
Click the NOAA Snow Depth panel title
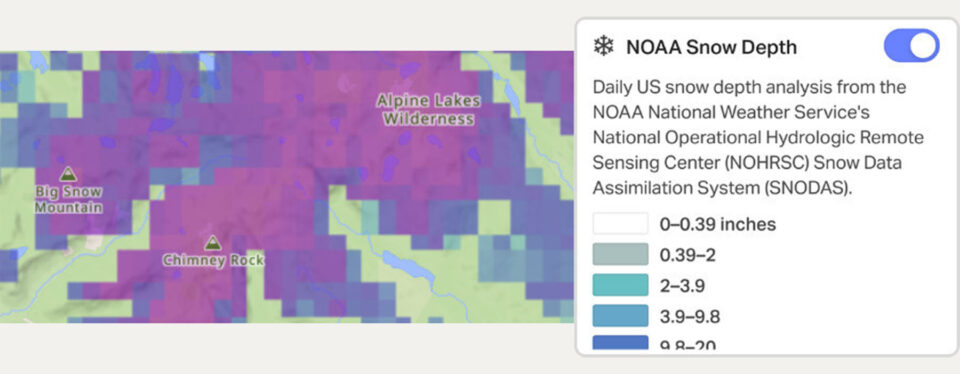coord(711,47)
